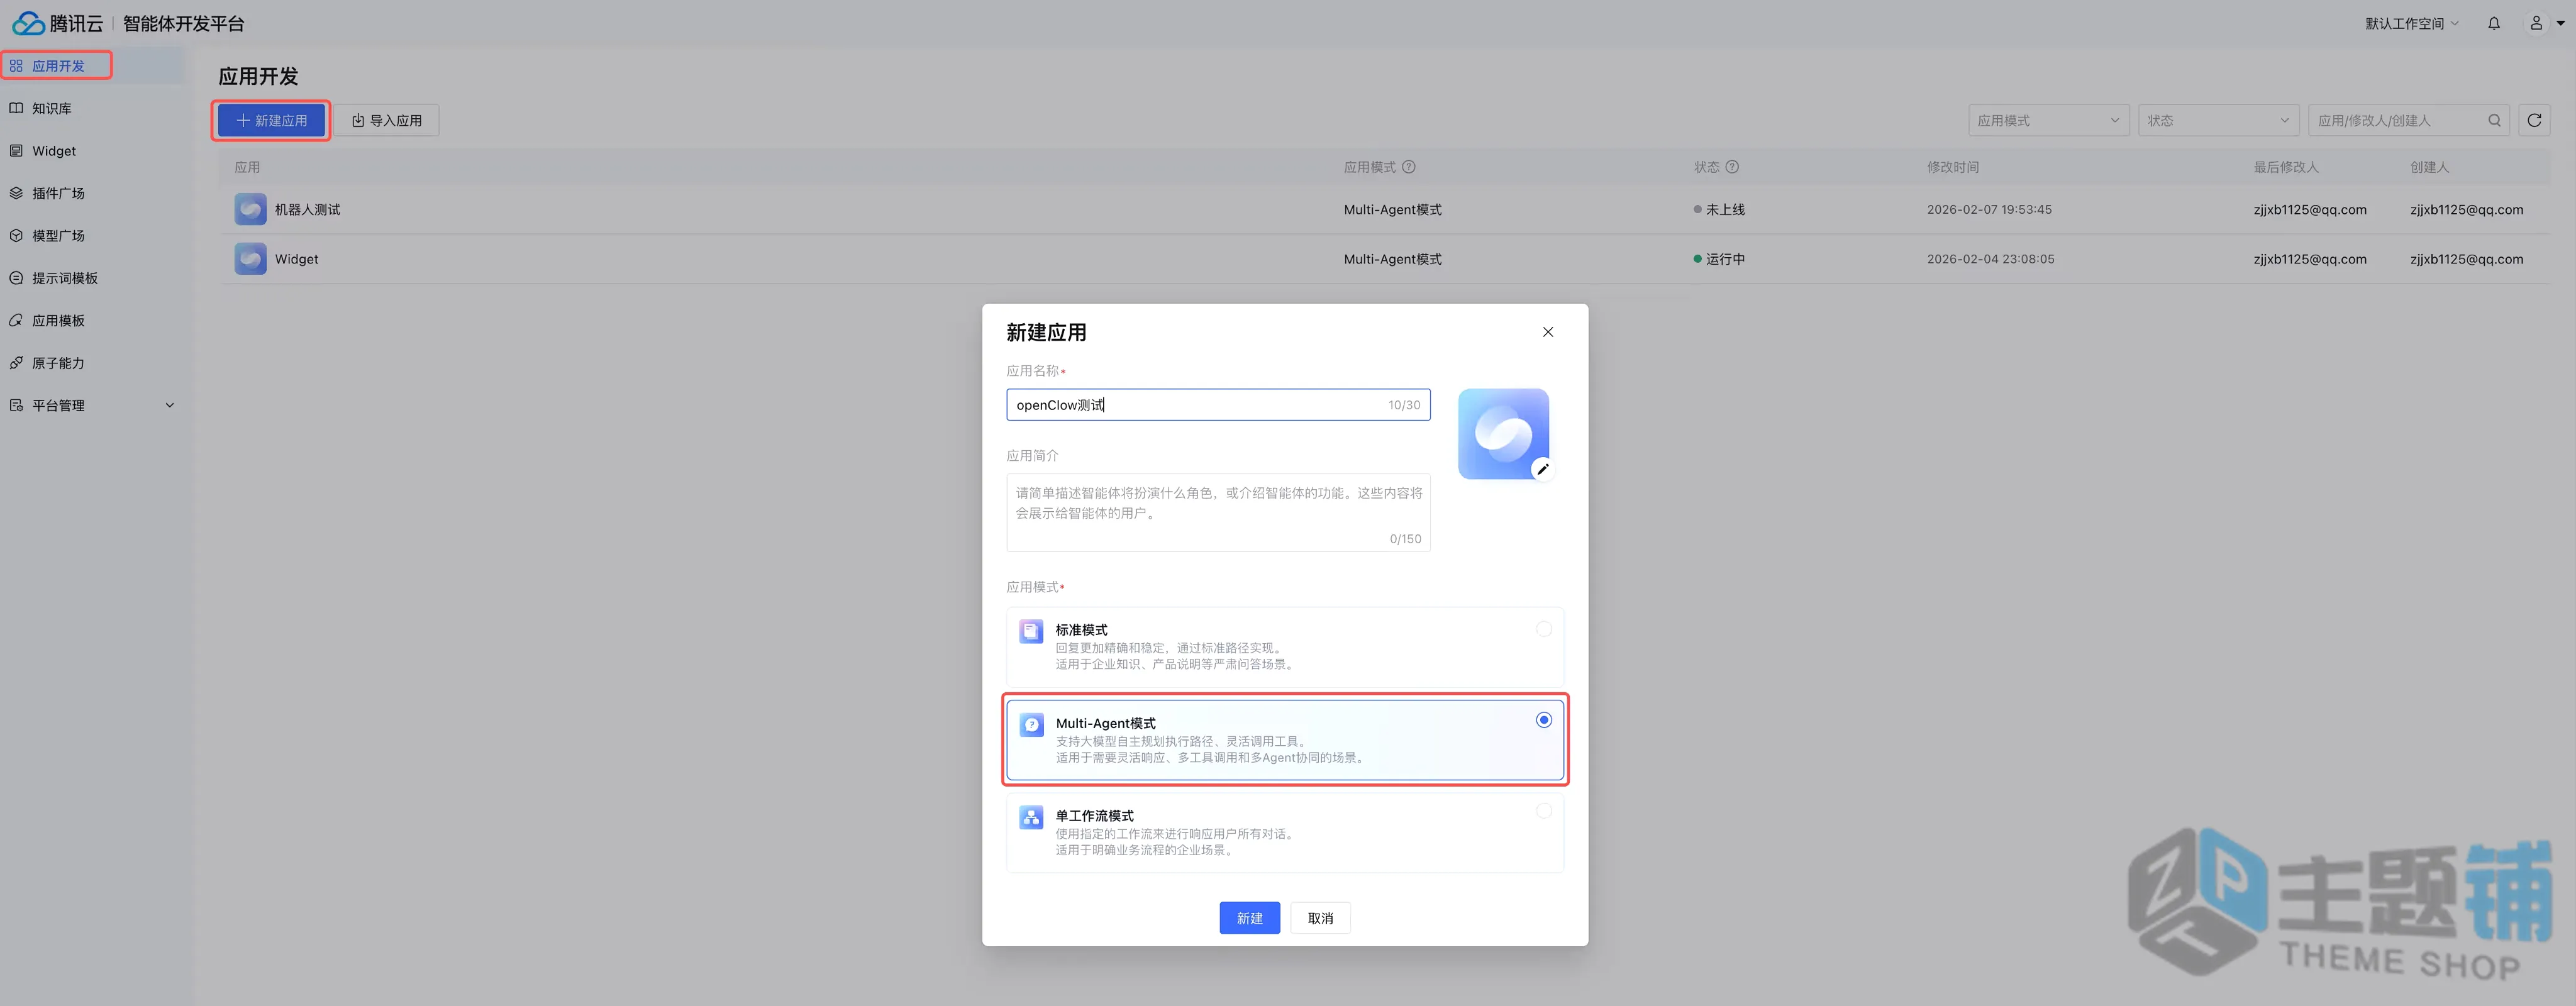Click 2026-02-07 19:53:45 timestamp
The image size is (2576, 1006).
[x=1989, y=209]
